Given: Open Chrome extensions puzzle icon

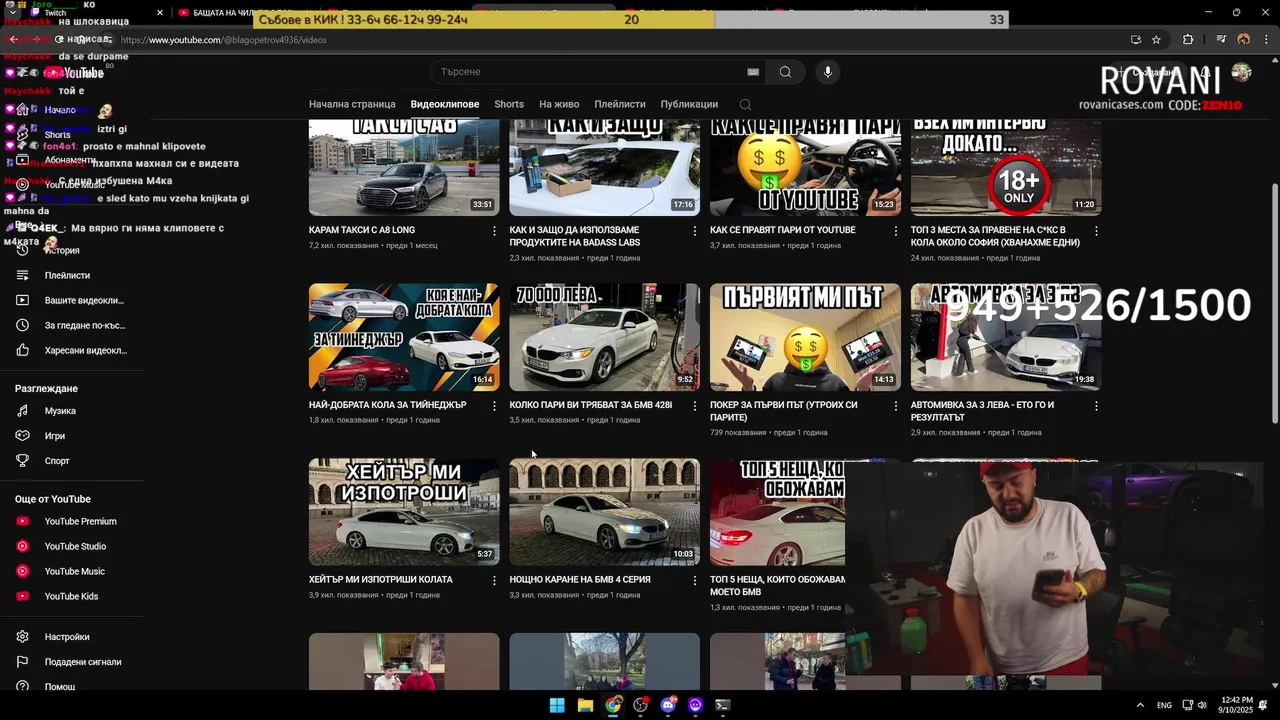Looking at the screenshot, I should click(1188, 40).
